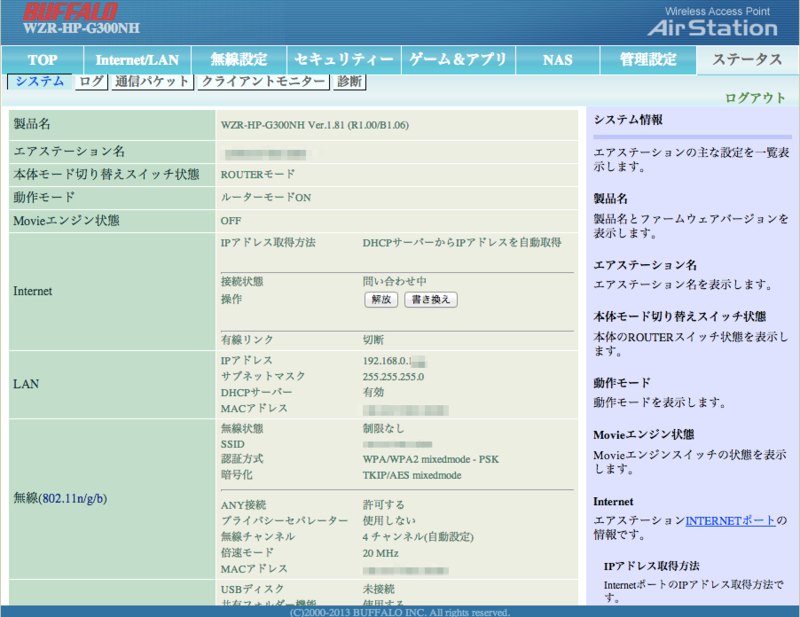Open the NAS tab
The width and height of the screenshot is (800, 617).
pos(558,60)
